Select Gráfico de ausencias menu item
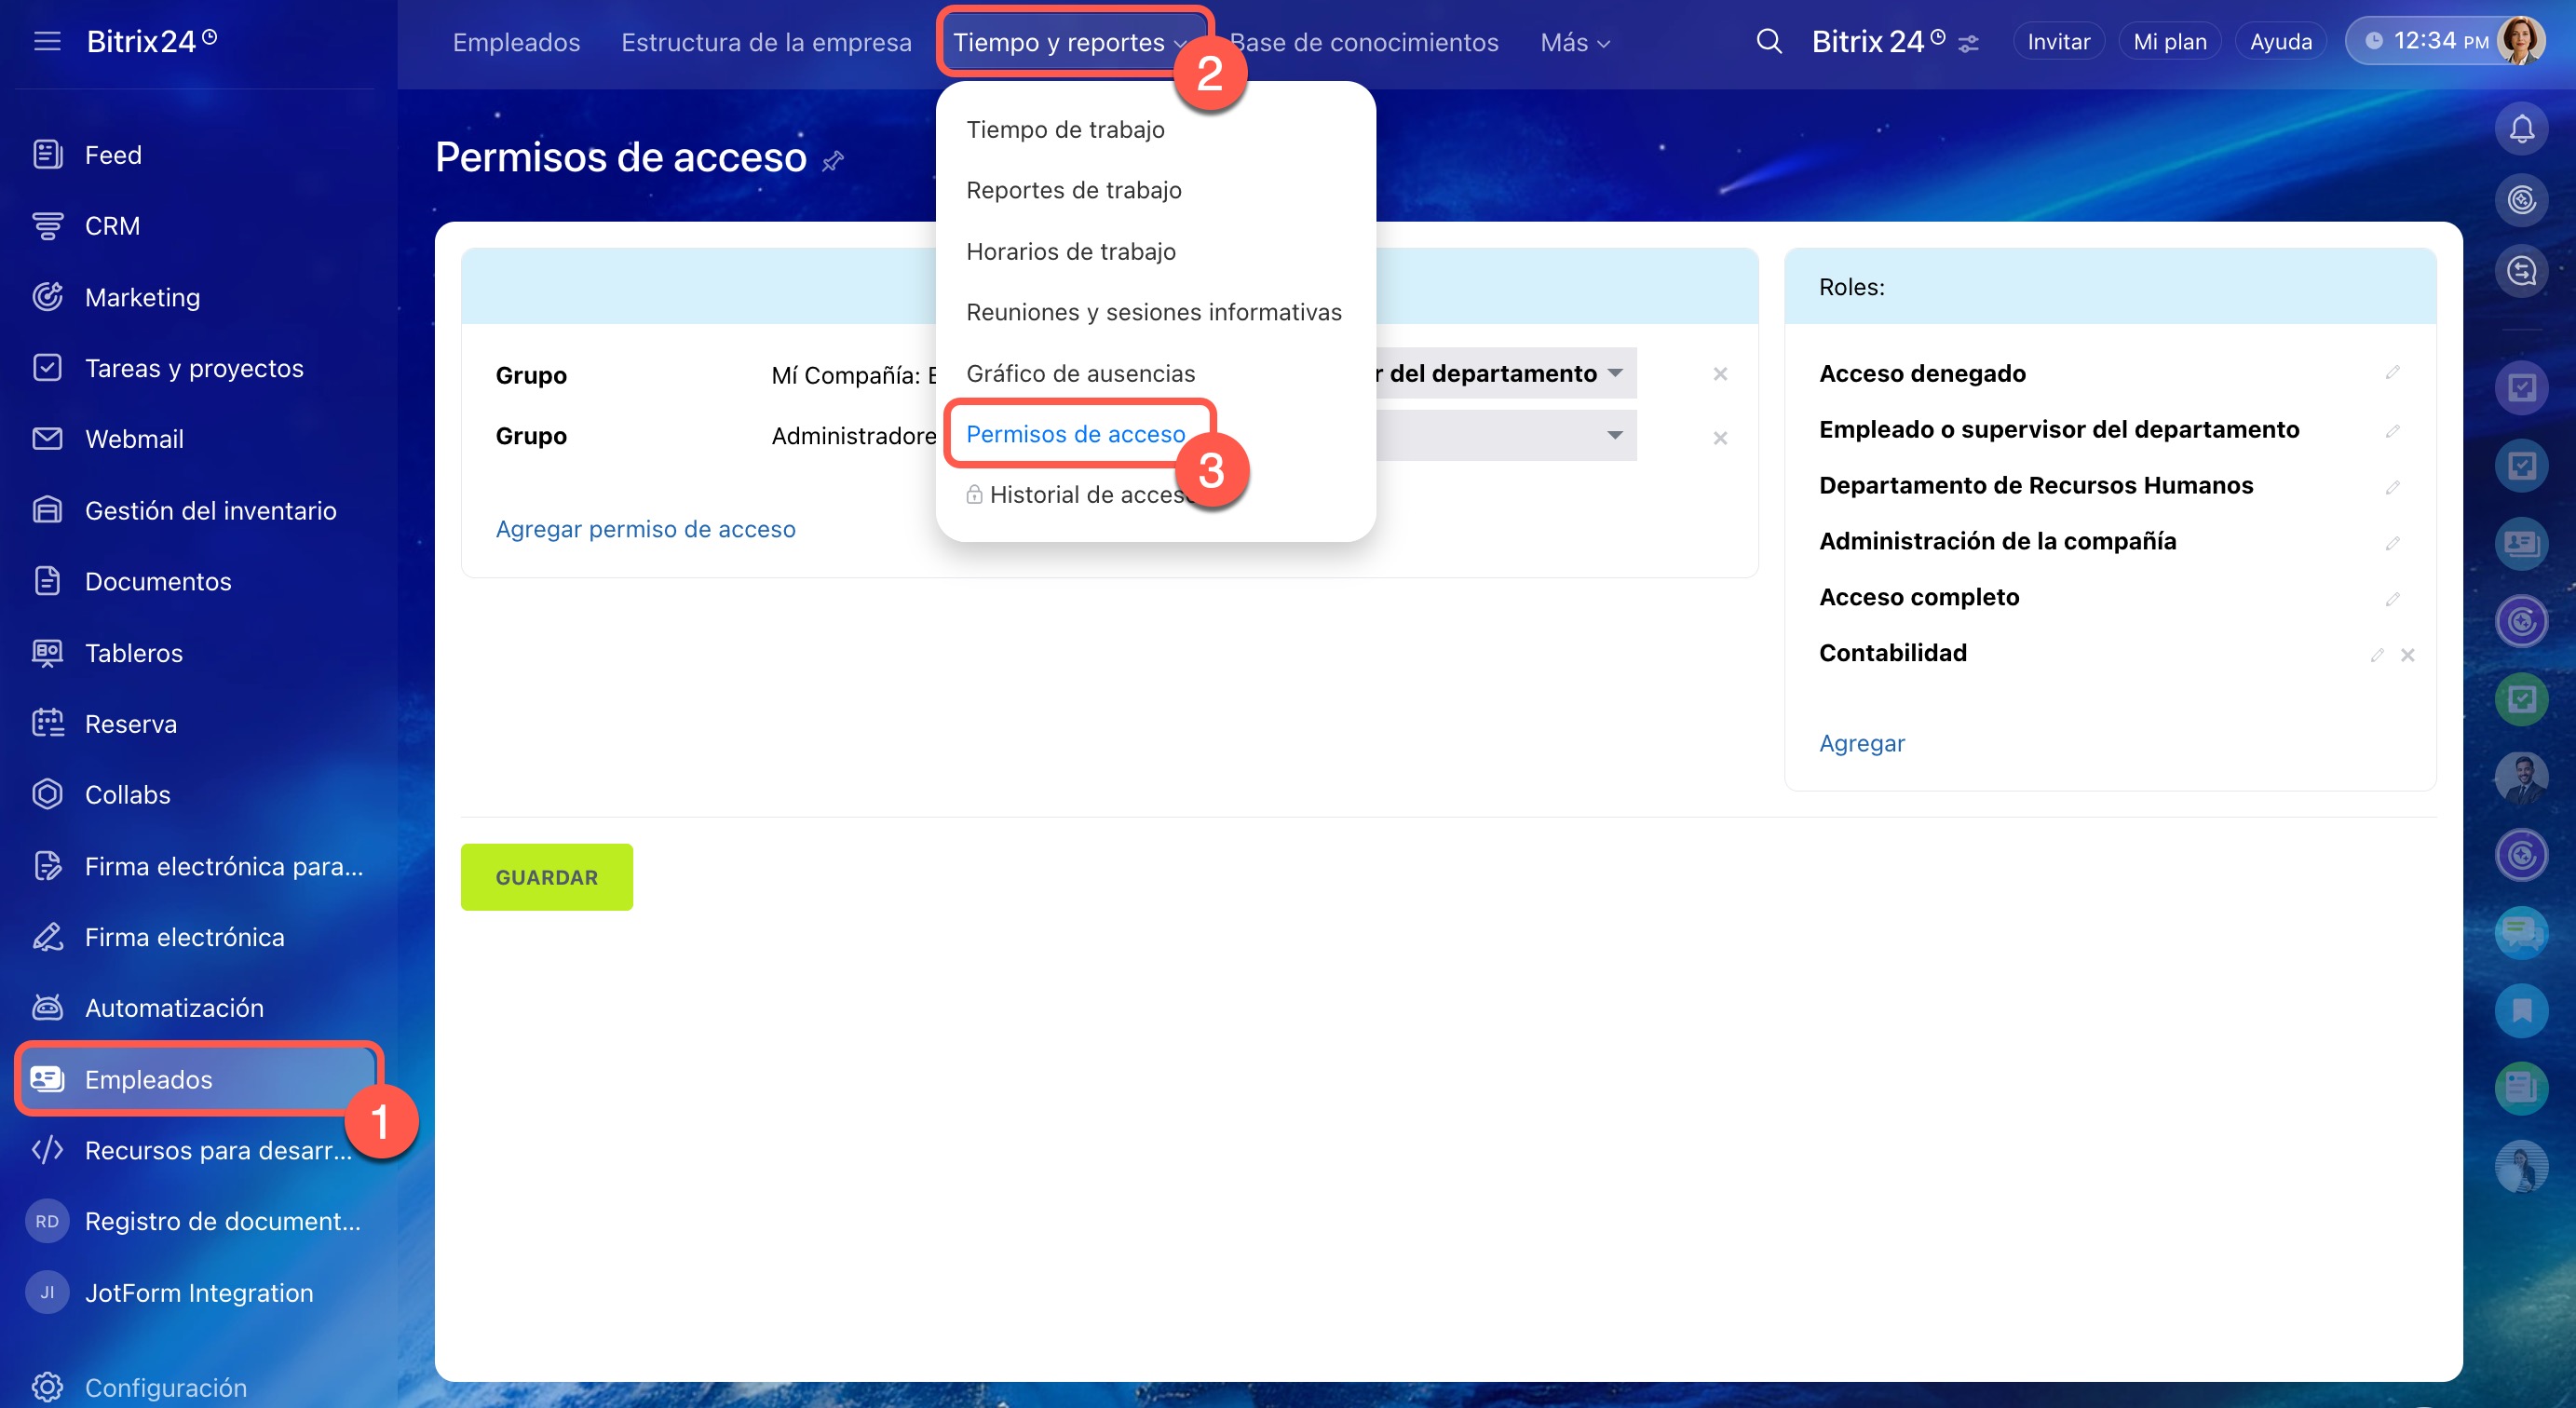The image size is (2576, 1408). click(x=1080, y=373)
